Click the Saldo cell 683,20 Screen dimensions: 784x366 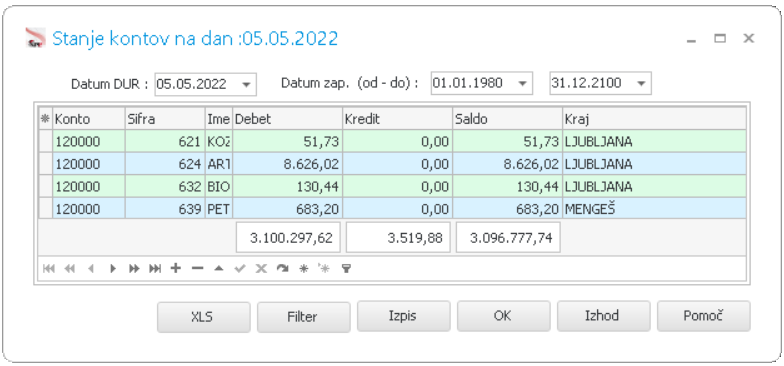tap(508, 209)
